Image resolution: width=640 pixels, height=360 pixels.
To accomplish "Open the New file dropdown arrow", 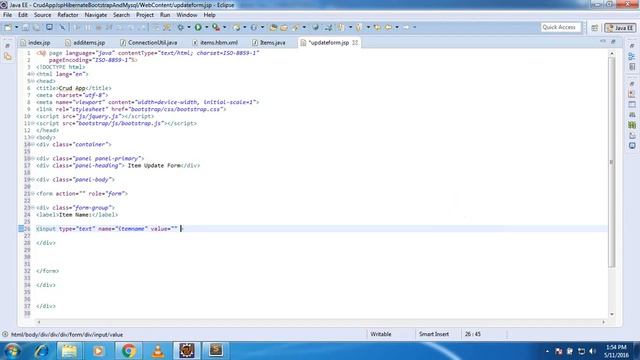I will click(16, 27).
